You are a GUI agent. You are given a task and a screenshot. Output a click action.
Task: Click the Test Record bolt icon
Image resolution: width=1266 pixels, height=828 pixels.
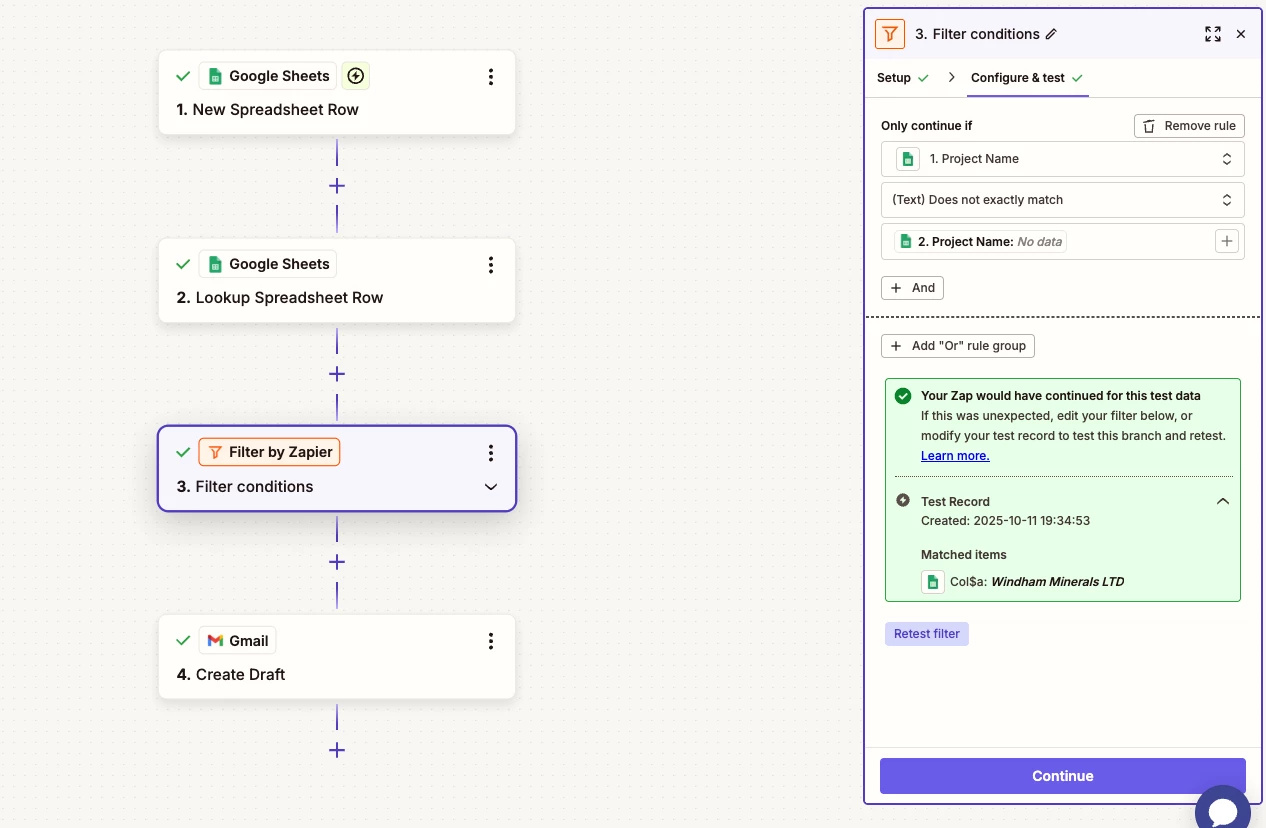[x=903, y=501]
